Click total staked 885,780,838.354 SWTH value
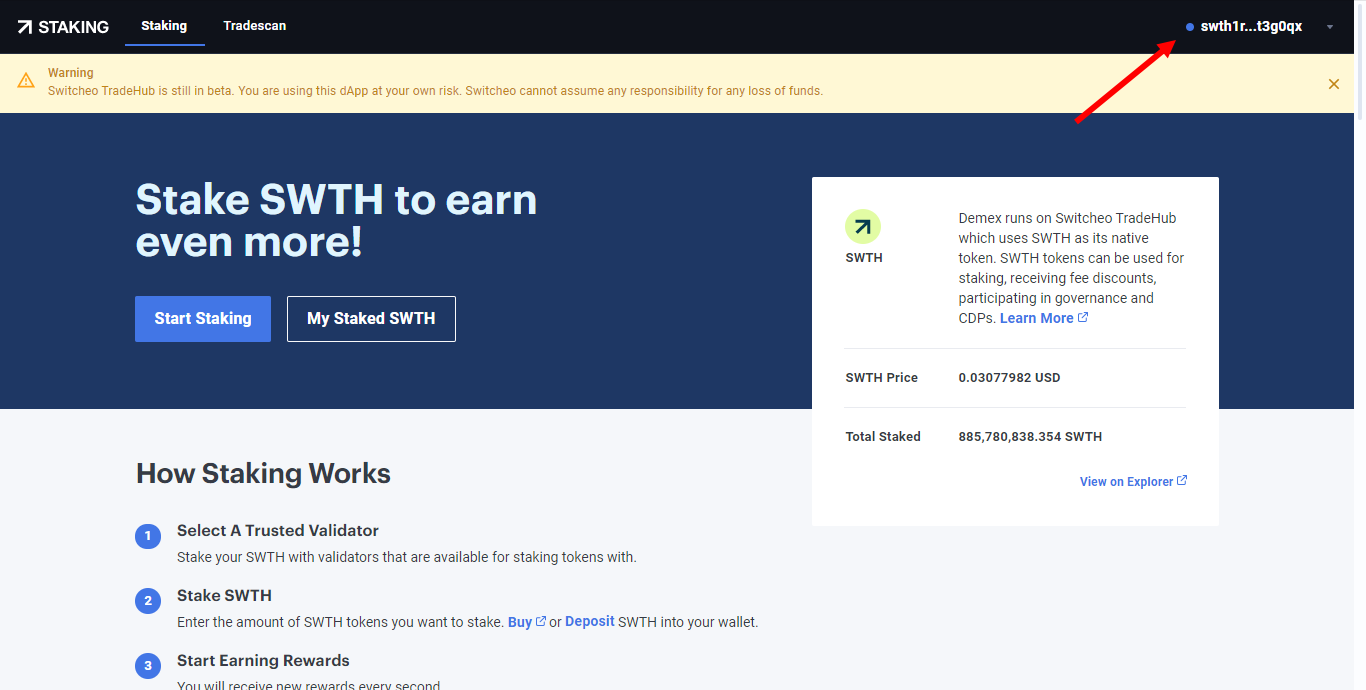Viewport: 1366px width, 690px height. tap(1031, 437)
